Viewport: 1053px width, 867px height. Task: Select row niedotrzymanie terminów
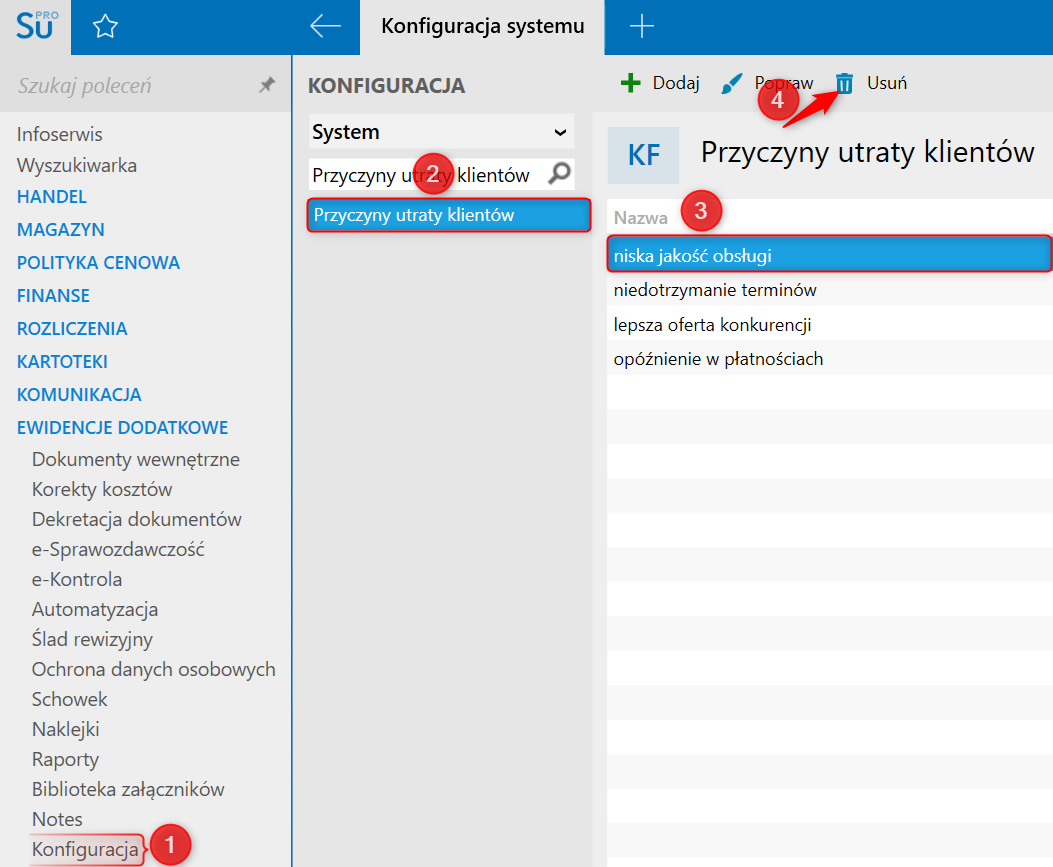click(829, 290)
